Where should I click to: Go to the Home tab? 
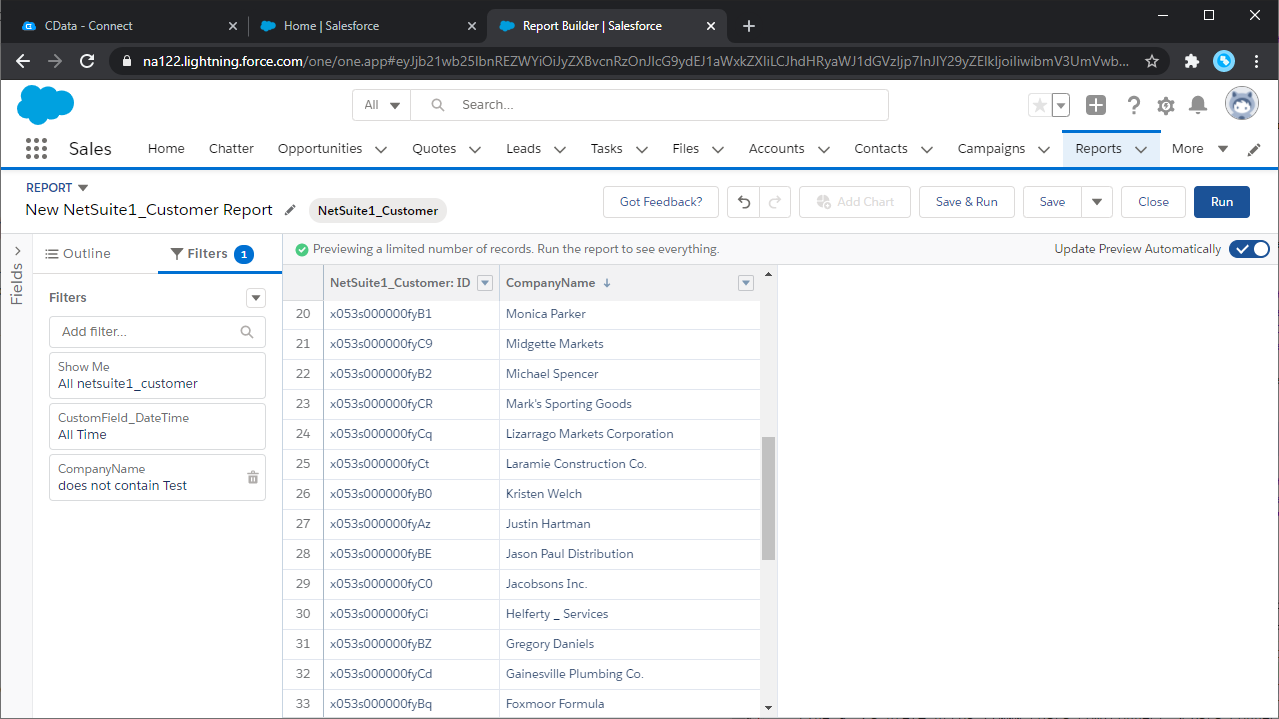(166, 149)
